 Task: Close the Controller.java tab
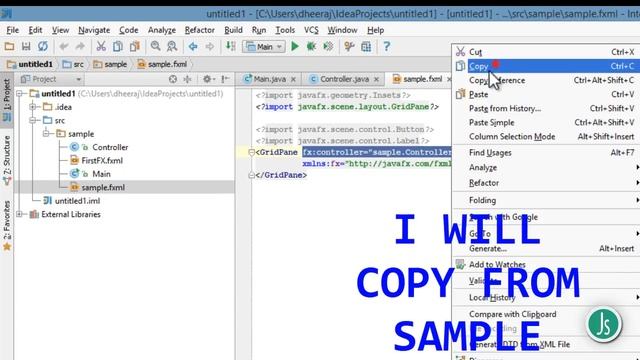(x=376, y=80)
